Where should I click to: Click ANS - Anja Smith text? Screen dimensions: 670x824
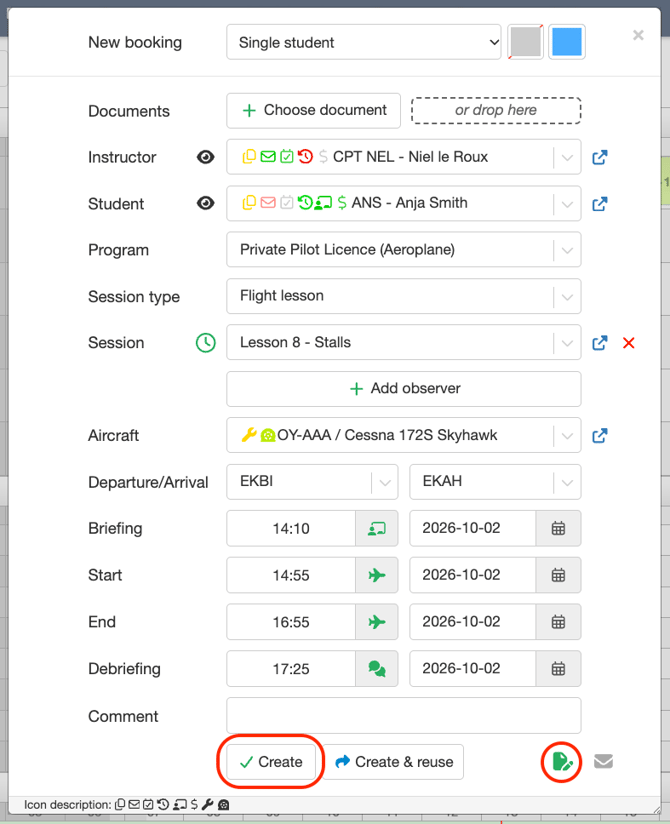point(409,203)
